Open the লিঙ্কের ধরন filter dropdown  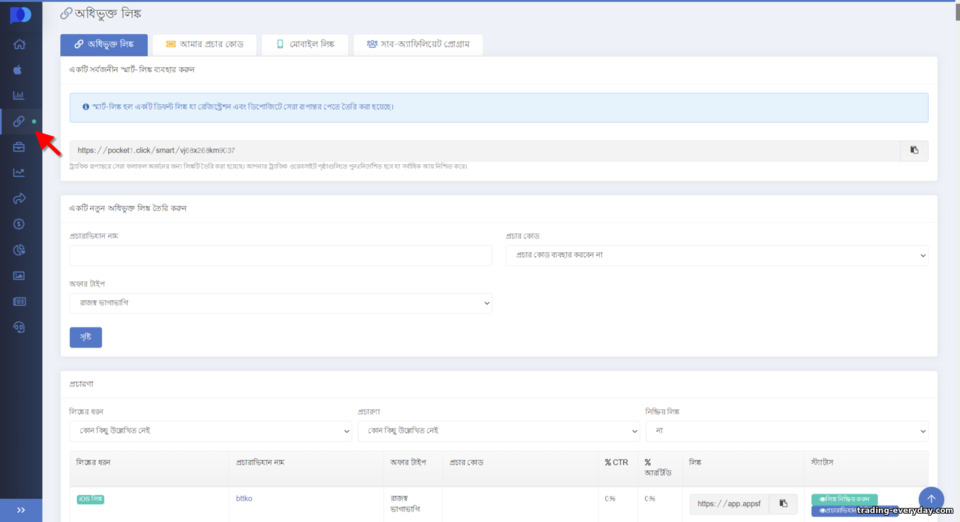click(211, 431)
